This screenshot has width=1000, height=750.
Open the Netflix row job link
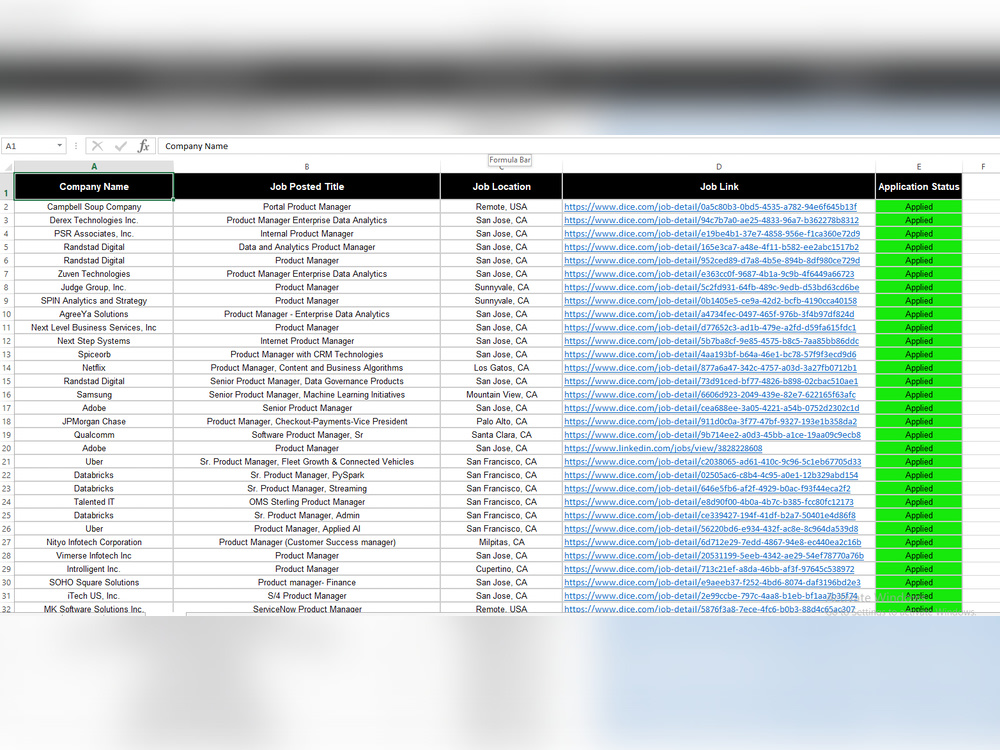[x=710, y=368]
